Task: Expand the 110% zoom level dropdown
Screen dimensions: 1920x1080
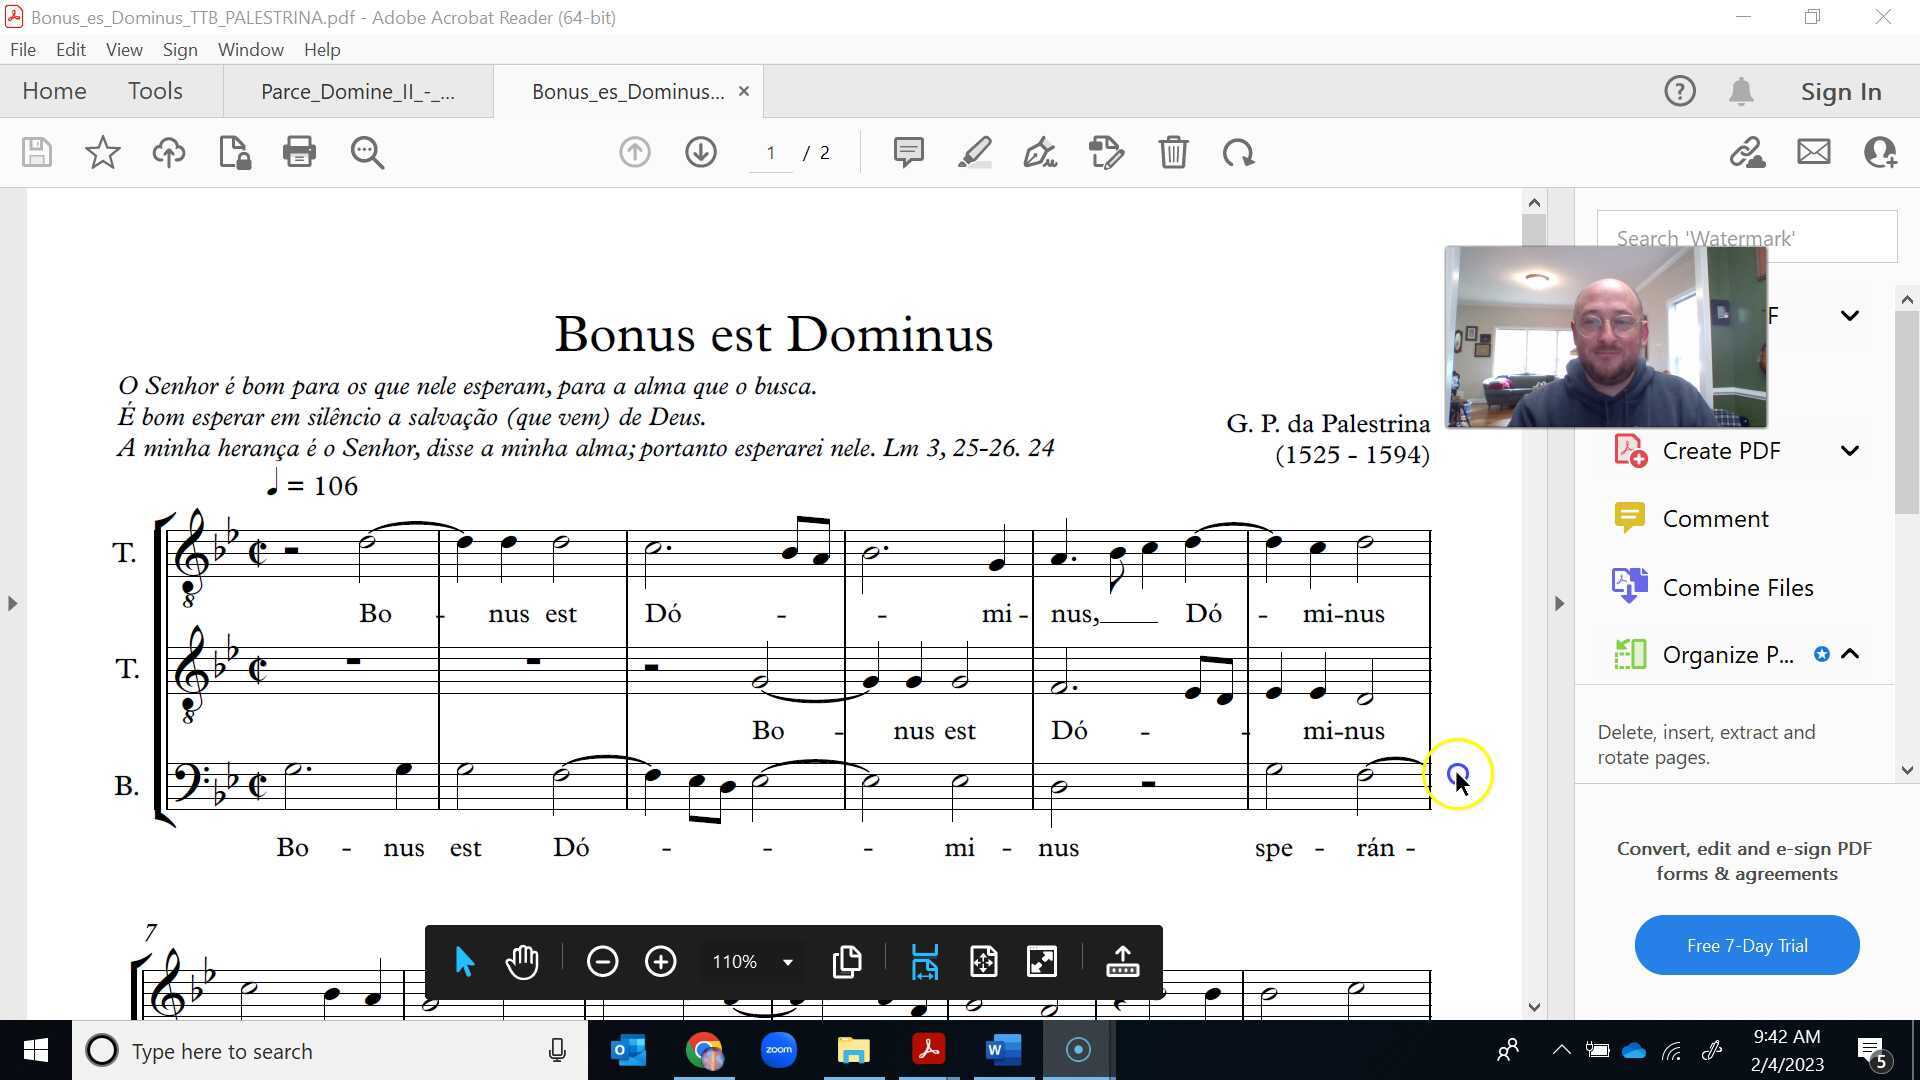Action: click(x=788, y=961)
